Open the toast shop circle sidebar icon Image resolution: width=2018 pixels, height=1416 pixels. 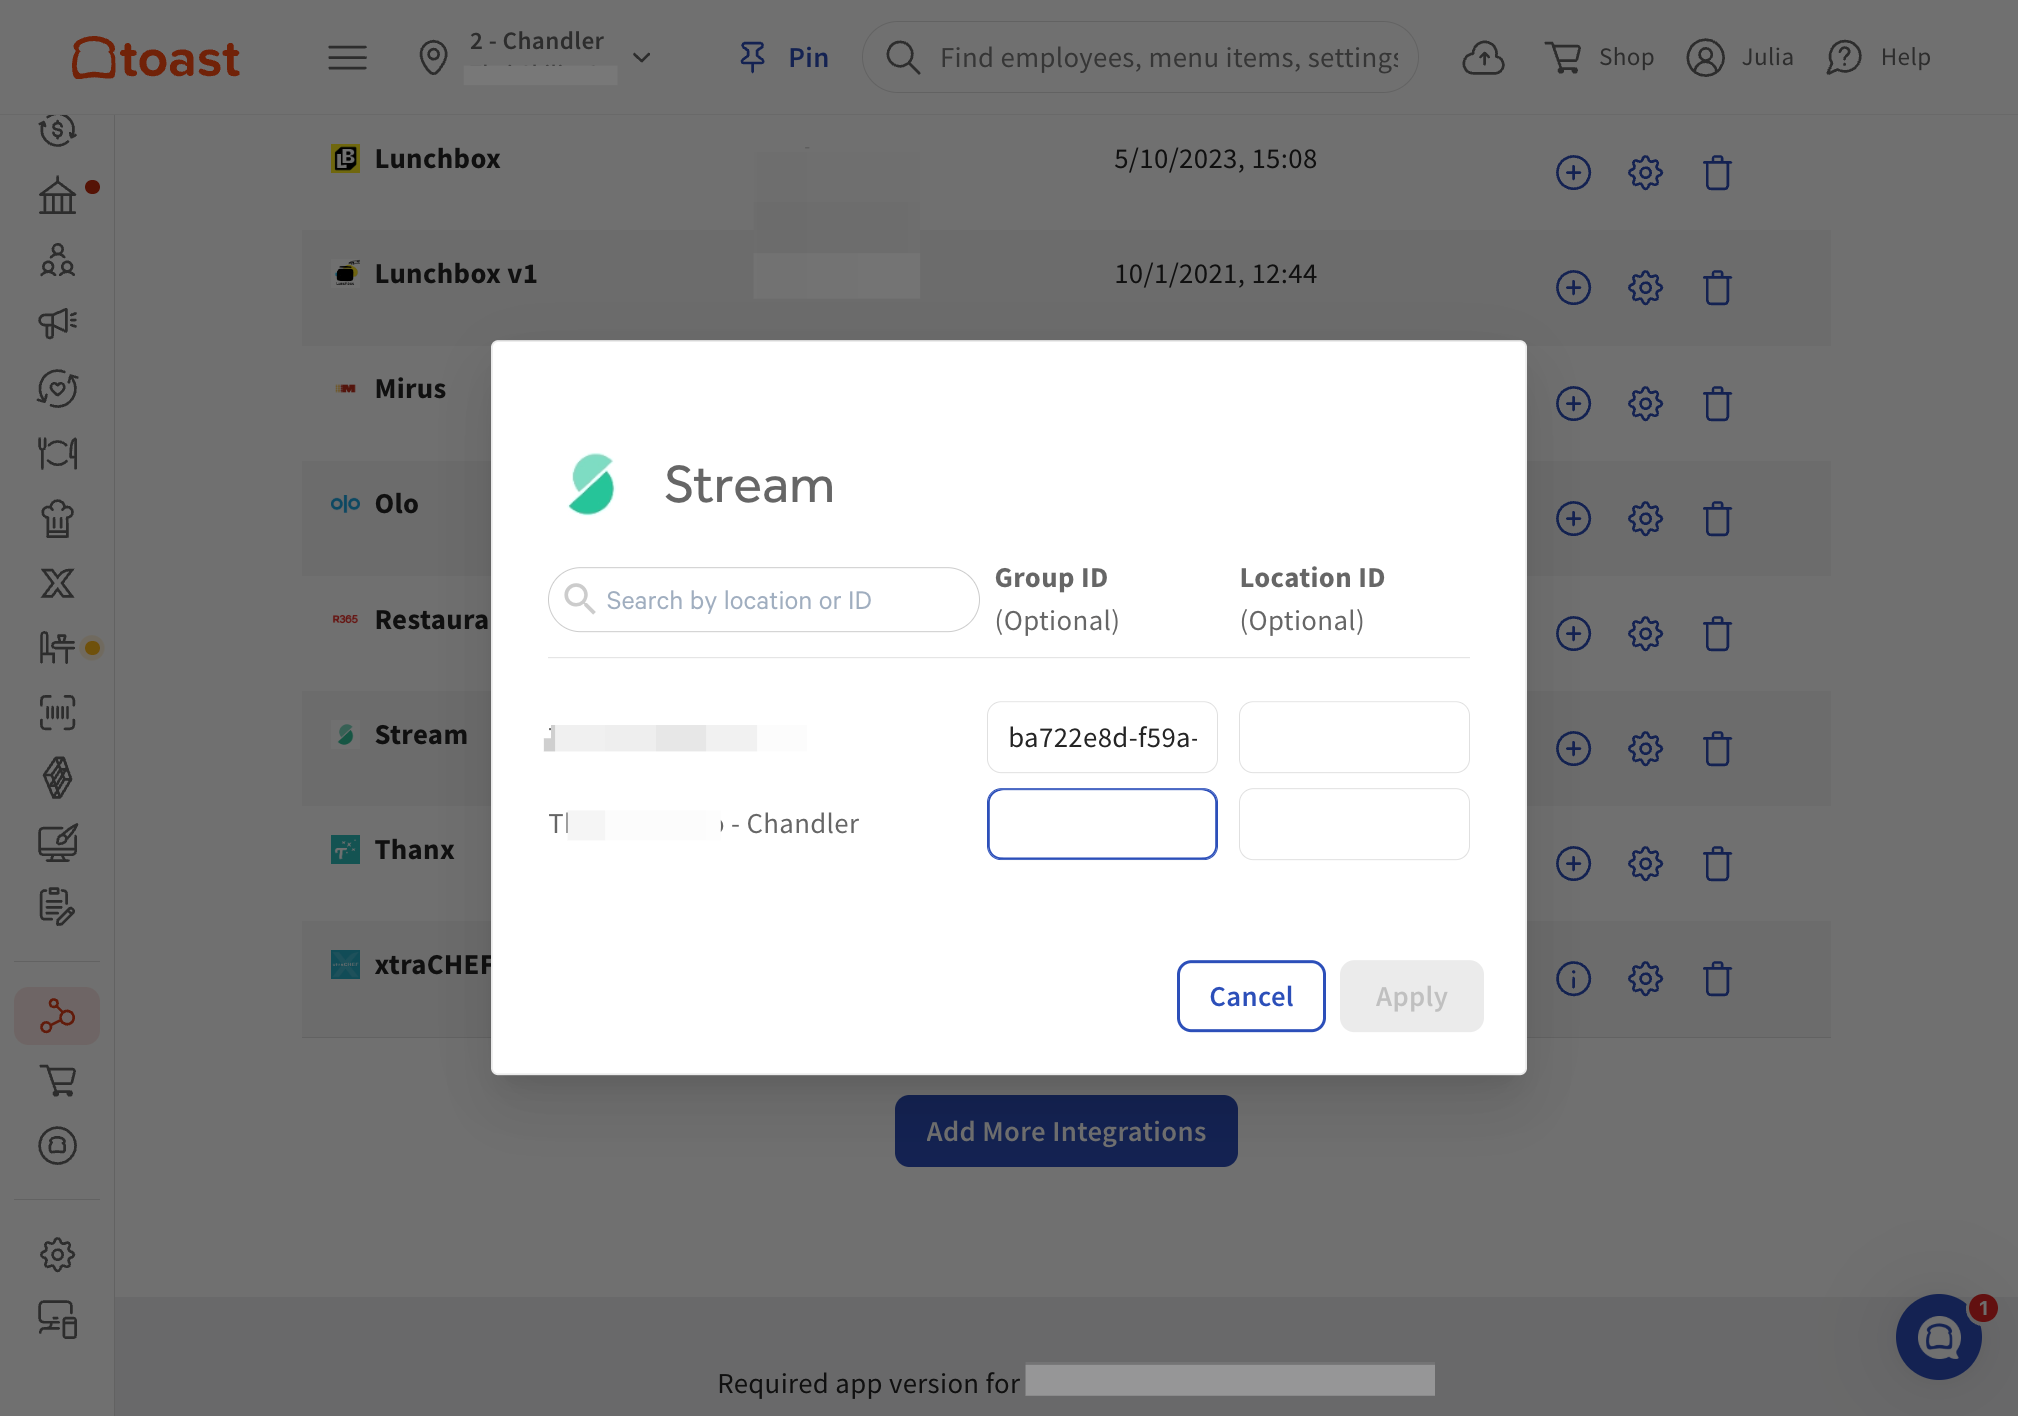point(58,1145)
